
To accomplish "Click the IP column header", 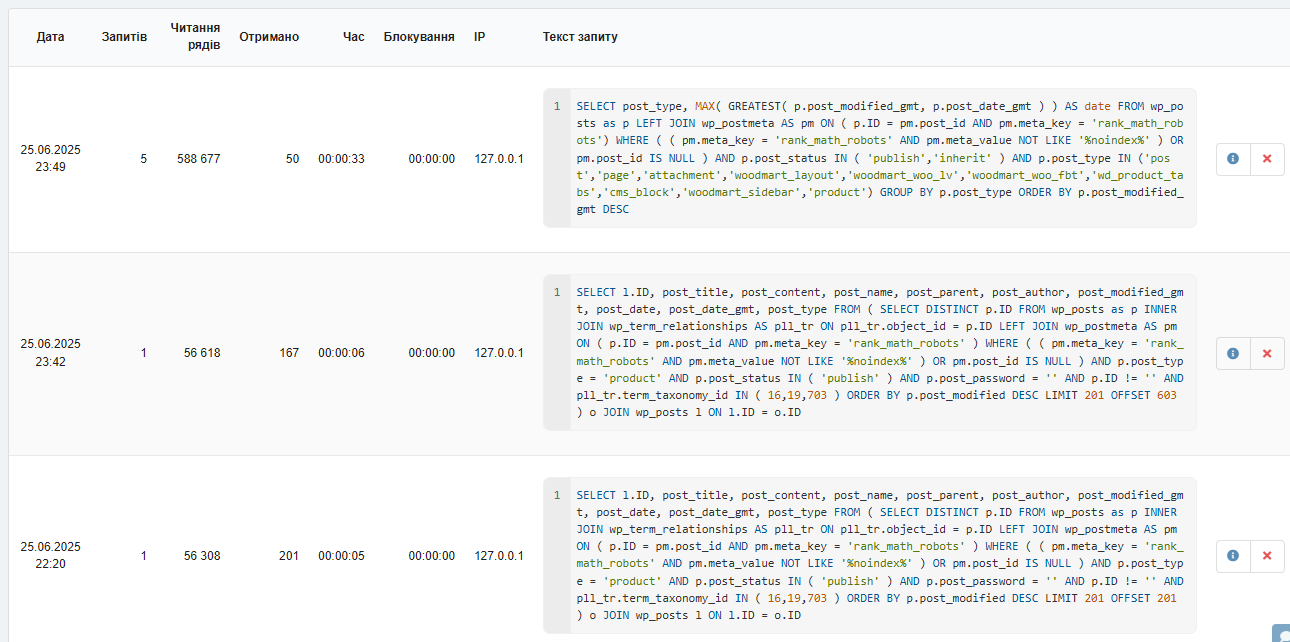I will pos(480,37).
